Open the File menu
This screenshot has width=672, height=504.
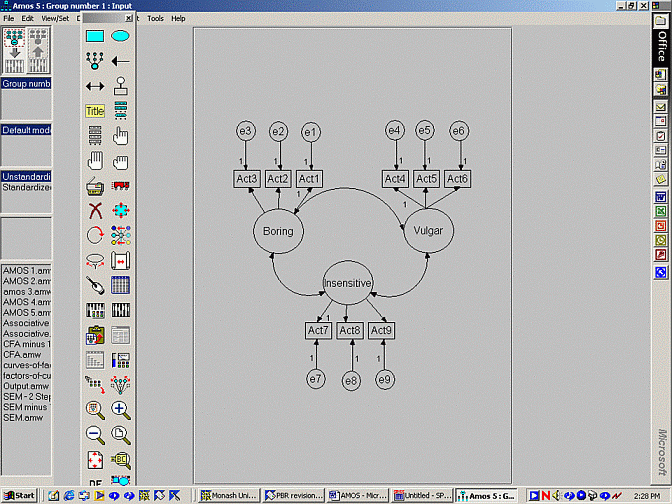pos(8,18)
